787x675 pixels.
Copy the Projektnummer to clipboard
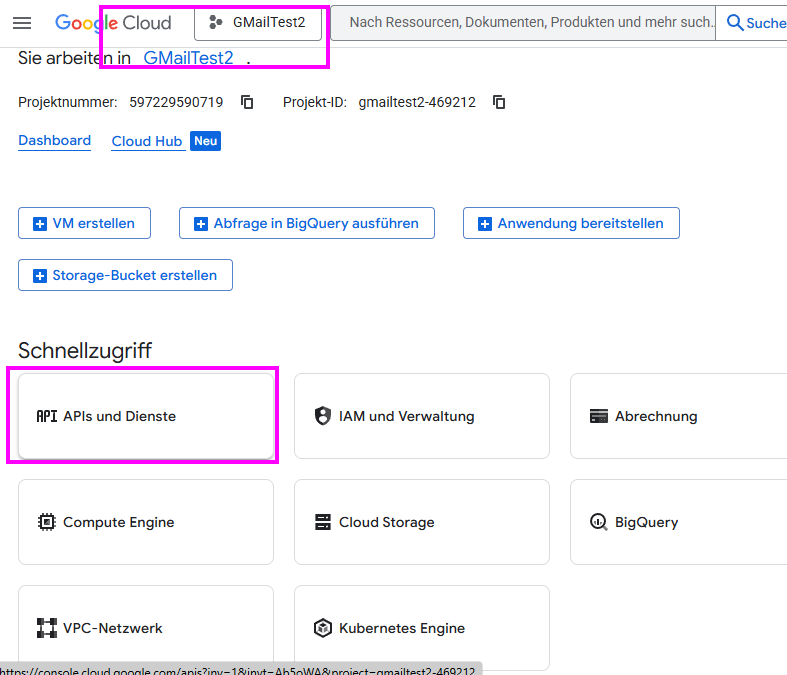tap(247, 102)
